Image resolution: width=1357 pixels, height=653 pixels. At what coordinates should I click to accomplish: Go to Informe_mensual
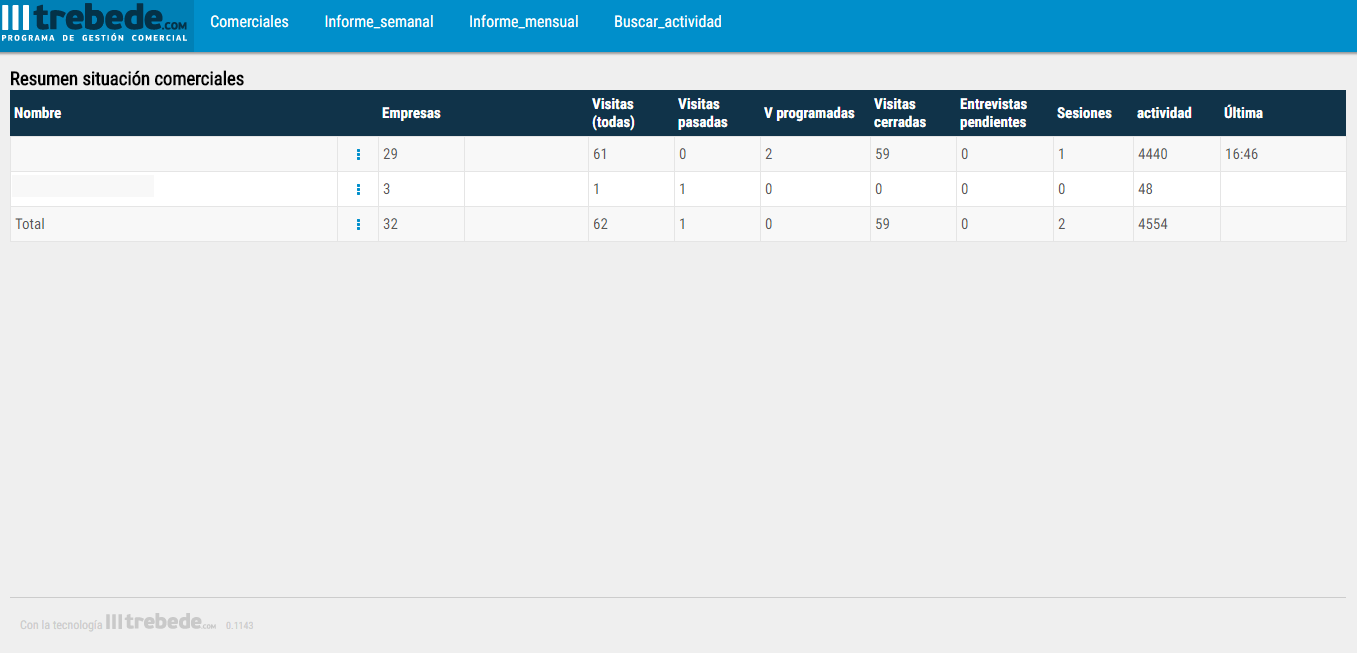tap(524, 21)
